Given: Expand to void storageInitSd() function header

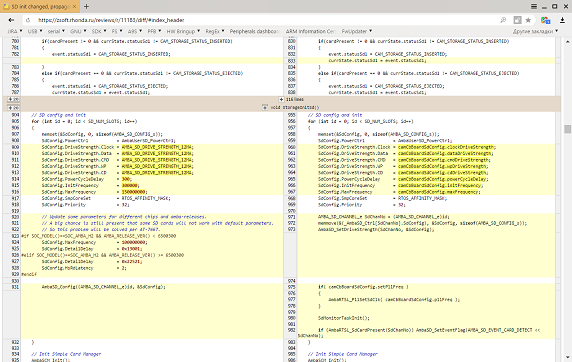Looking at the screenshot, I should 265,108.
